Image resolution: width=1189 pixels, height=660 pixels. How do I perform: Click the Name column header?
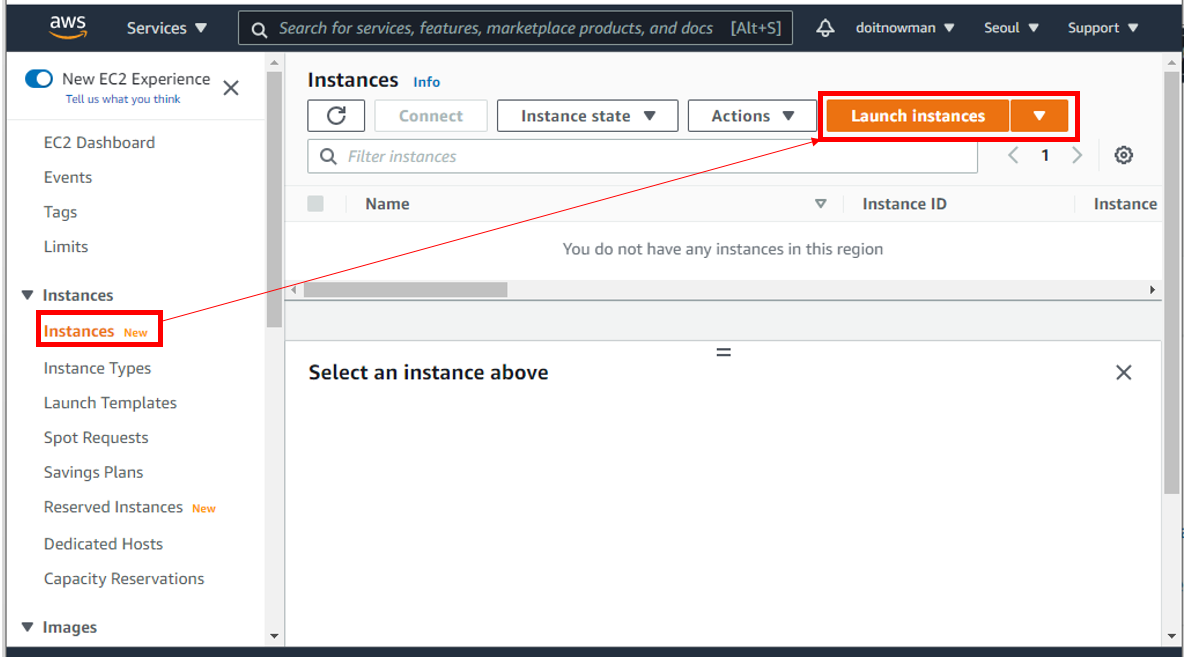(x=387, y=204)
